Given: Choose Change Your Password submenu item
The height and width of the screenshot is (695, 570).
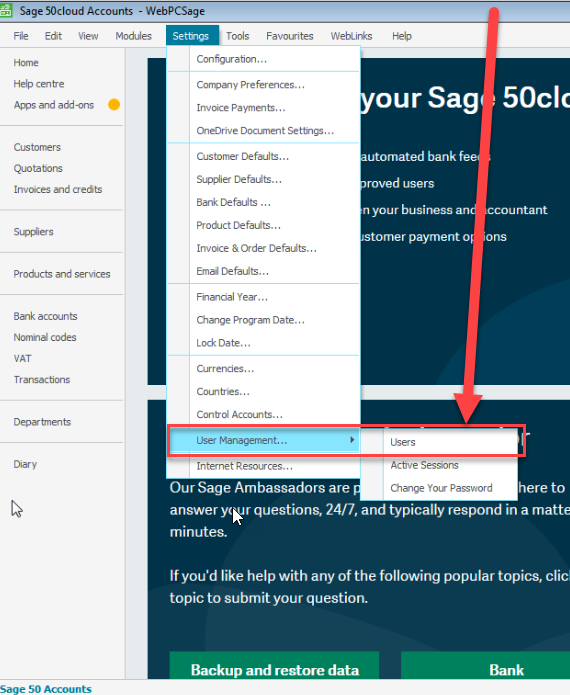Looking at the screenshot, I should point(439,488).
